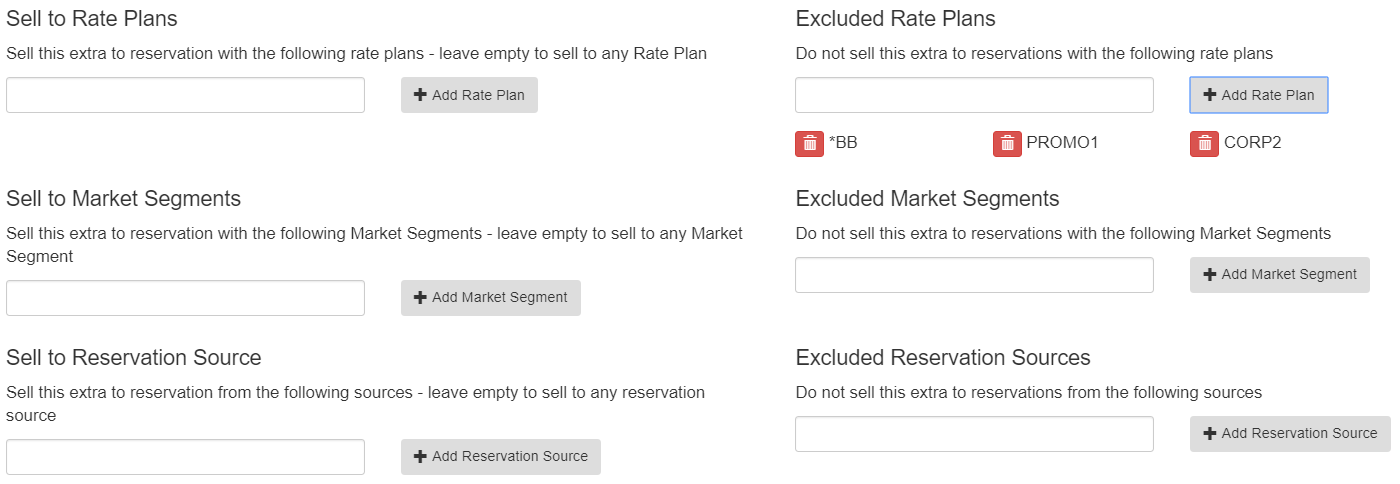Click Add Reservation Source under Excluded Reservation Sources
The height and width of the screenshot is (484, 1400).
(1290, 434)
